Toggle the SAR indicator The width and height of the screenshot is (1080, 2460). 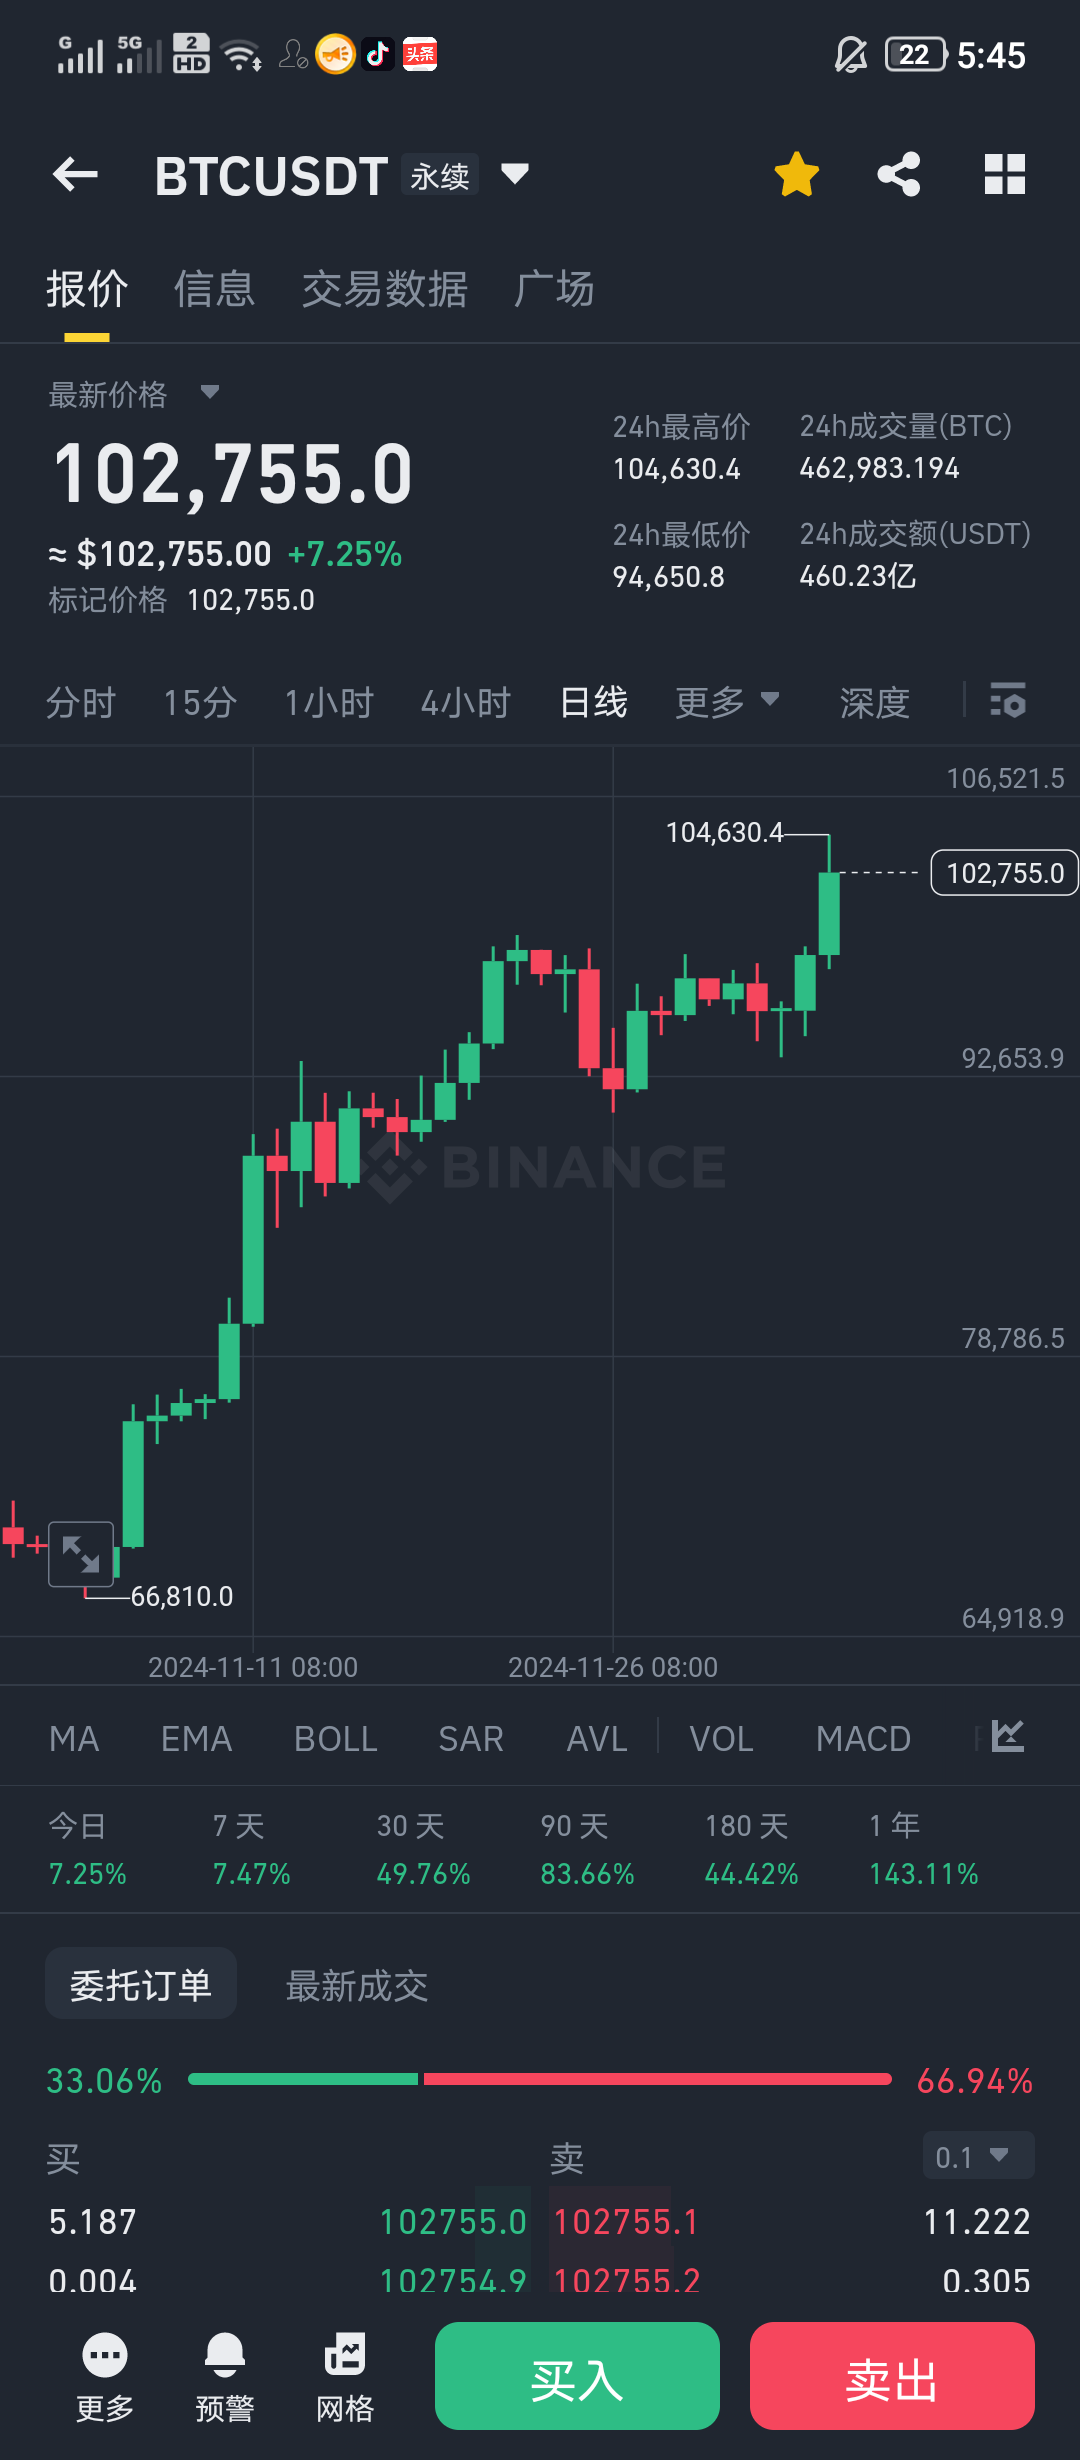pyautogui.click(x=471, y=1739)
